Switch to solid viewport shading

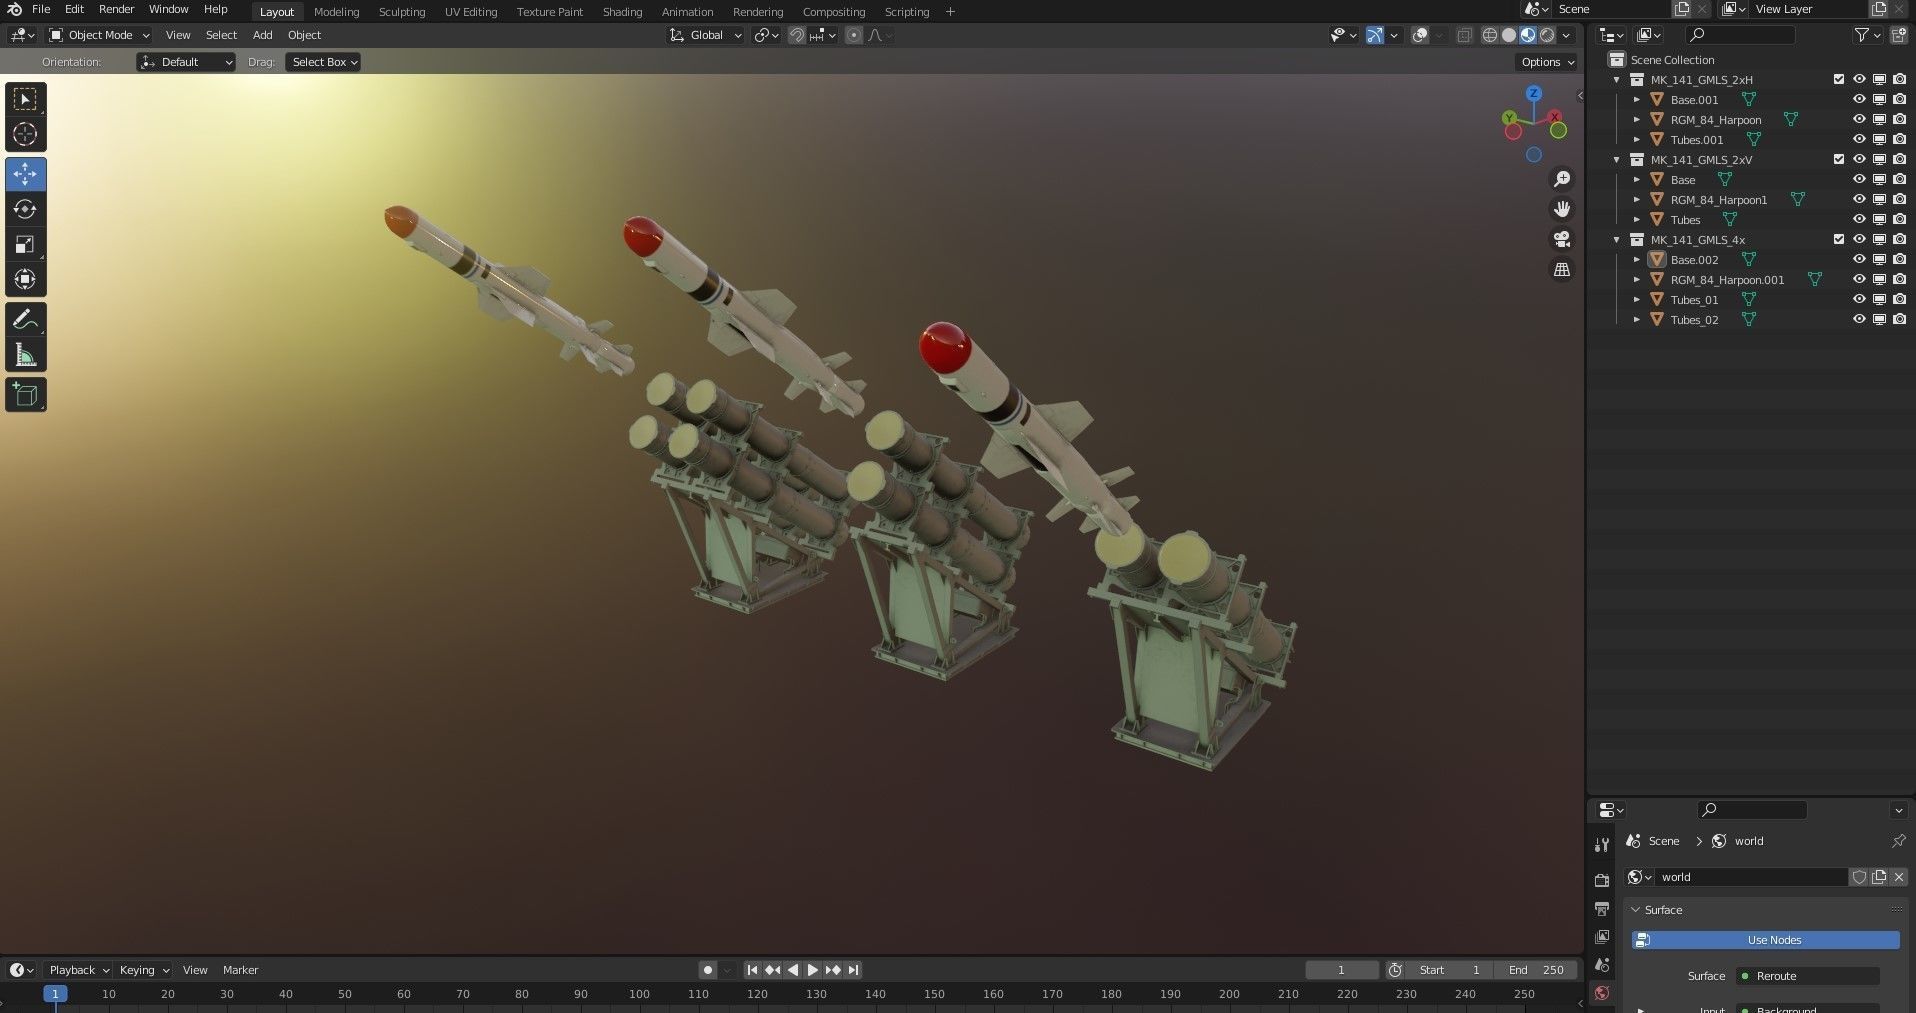(x=1509, y=35)
